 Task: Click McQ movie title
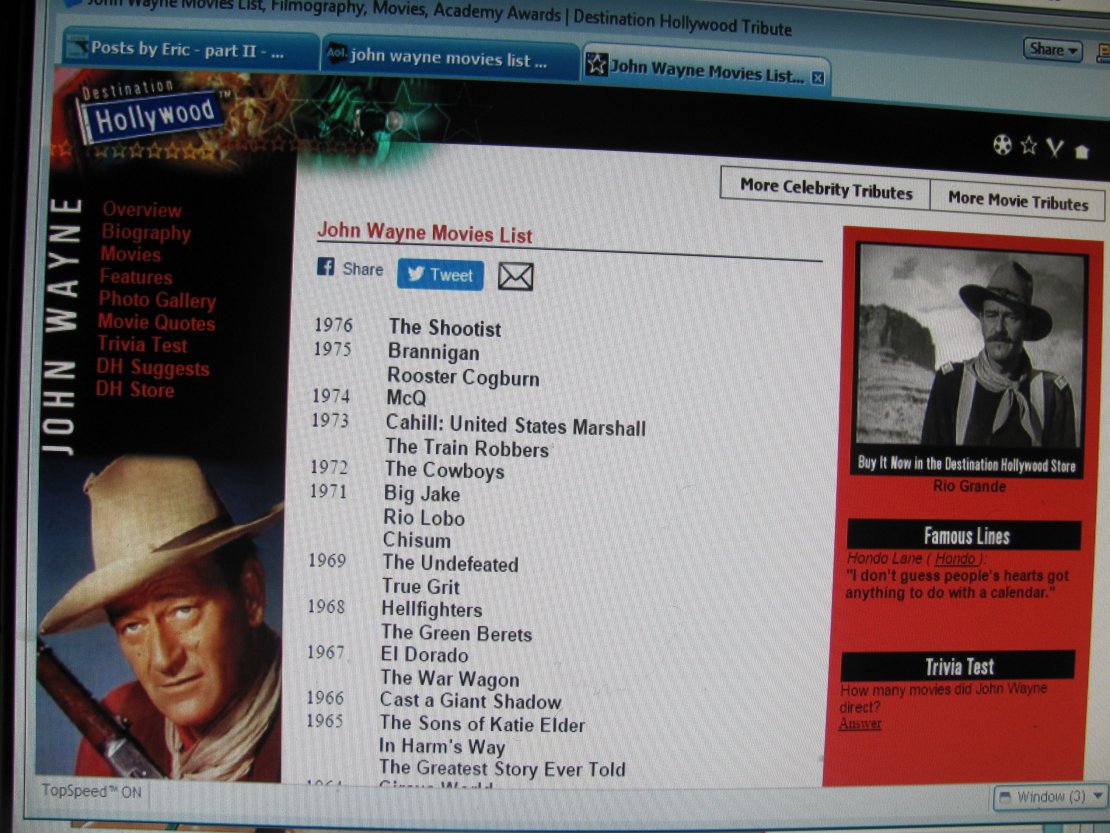[x=406, y=398]
